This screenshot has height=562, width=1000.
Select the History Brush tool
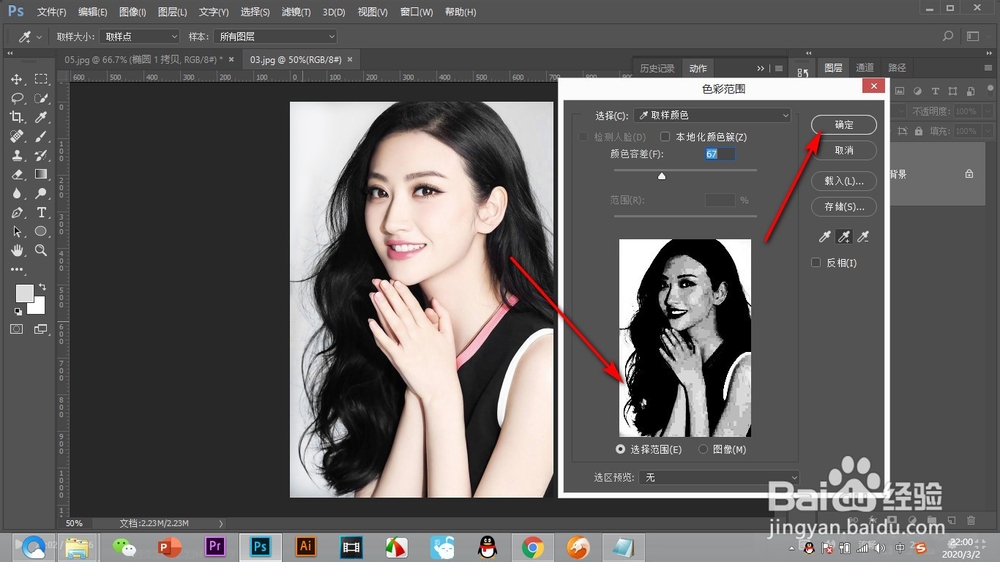[x=41, y=155]
